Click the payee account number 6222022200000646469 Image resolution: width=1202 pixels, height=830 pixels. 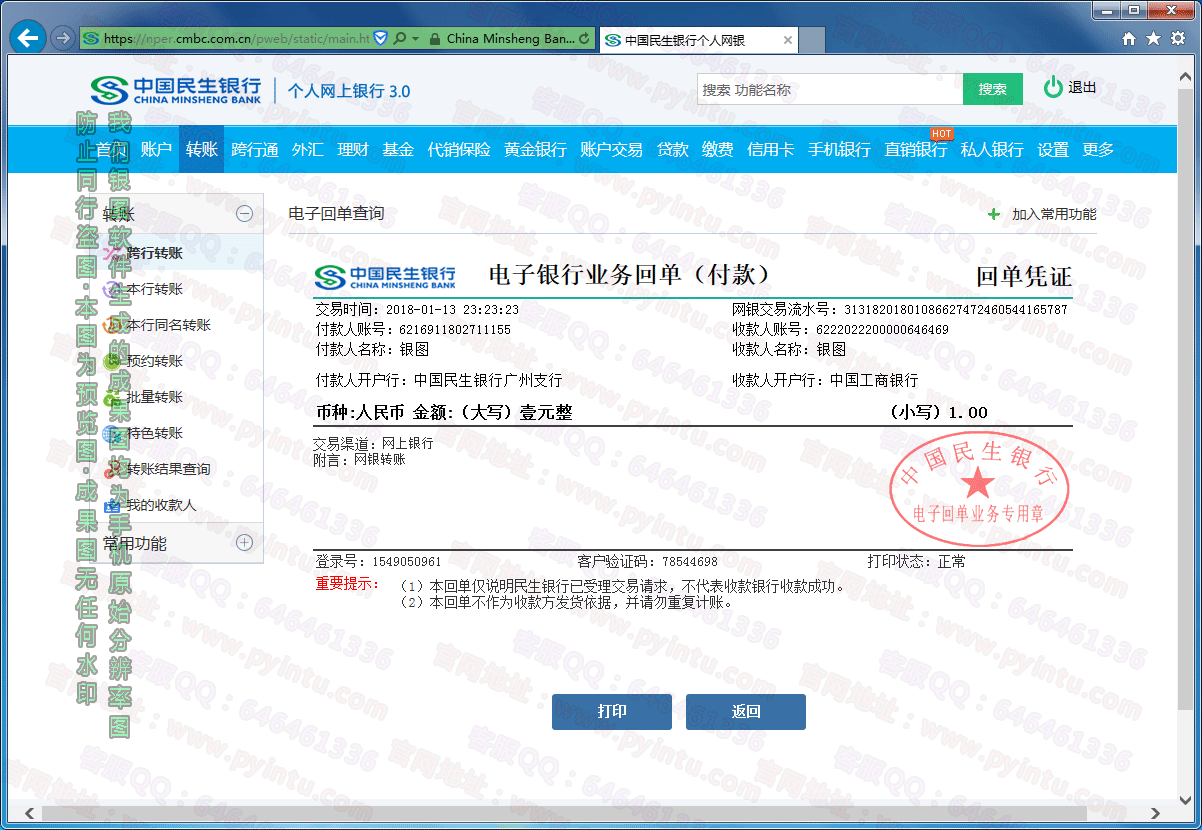(x=882, y=329)
